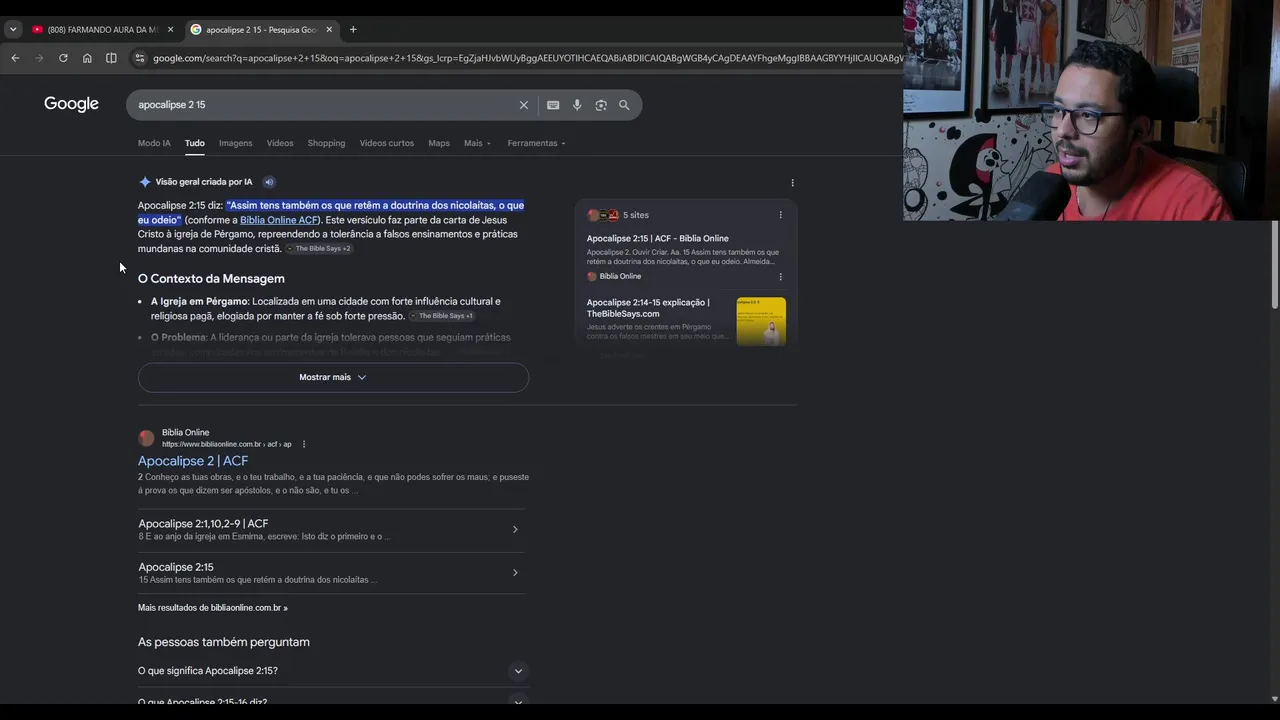This screenshot has height=720, width=1280.
Task: Expand 'O que significa Apocalipse 2:15?'
Action: coord(333,671)
